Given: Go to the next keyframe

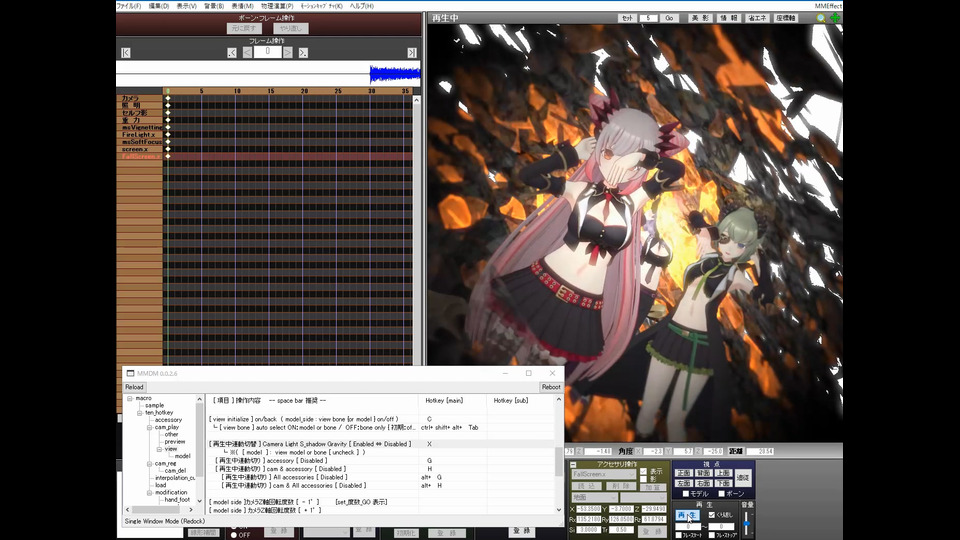Looking at the screenshot, I should click(303, 53).
